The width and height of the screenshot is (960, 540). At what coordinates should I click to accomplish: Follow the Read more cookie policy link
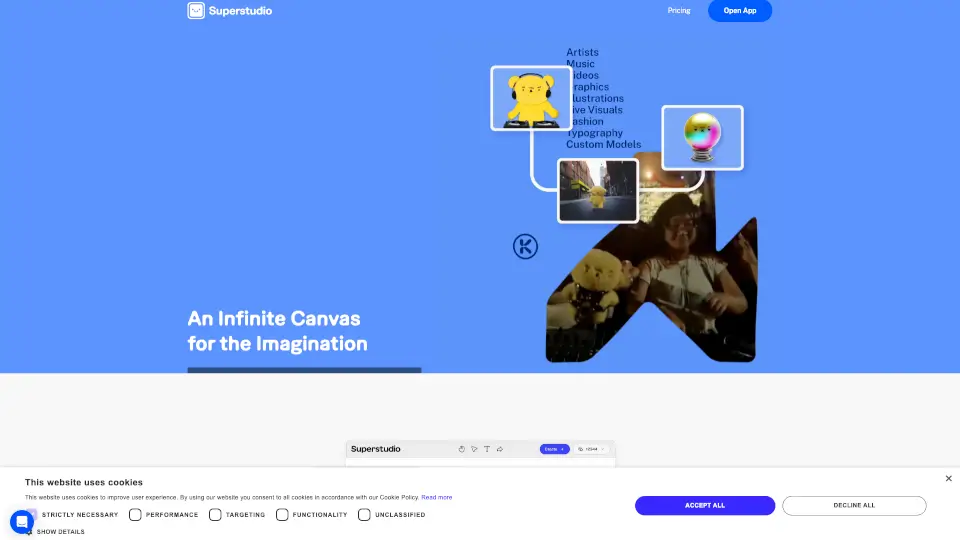(x=436, y=497)
